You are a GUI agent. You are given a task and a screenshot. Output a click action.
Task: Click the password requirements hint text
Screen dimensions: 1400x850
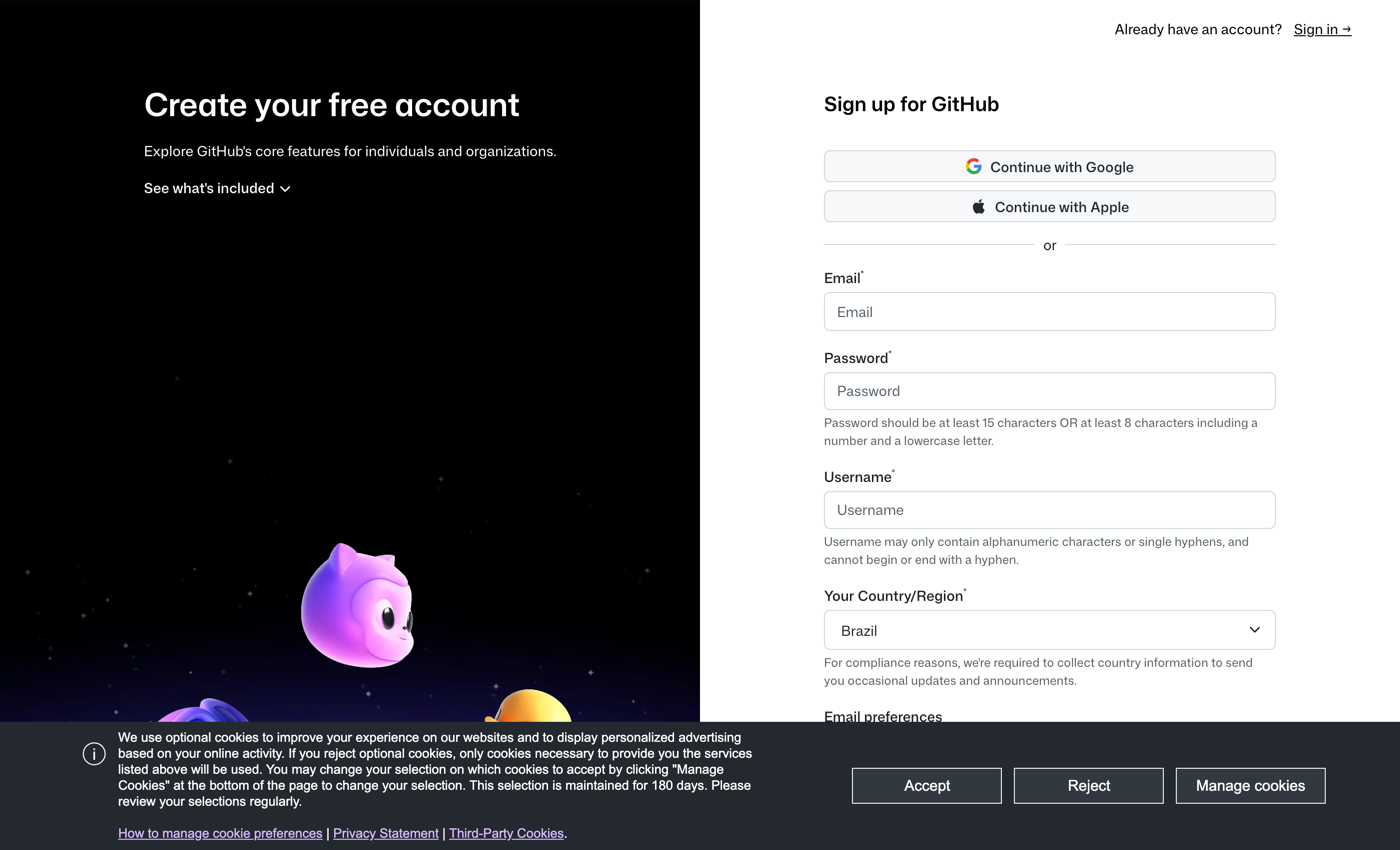(1041, 431)
